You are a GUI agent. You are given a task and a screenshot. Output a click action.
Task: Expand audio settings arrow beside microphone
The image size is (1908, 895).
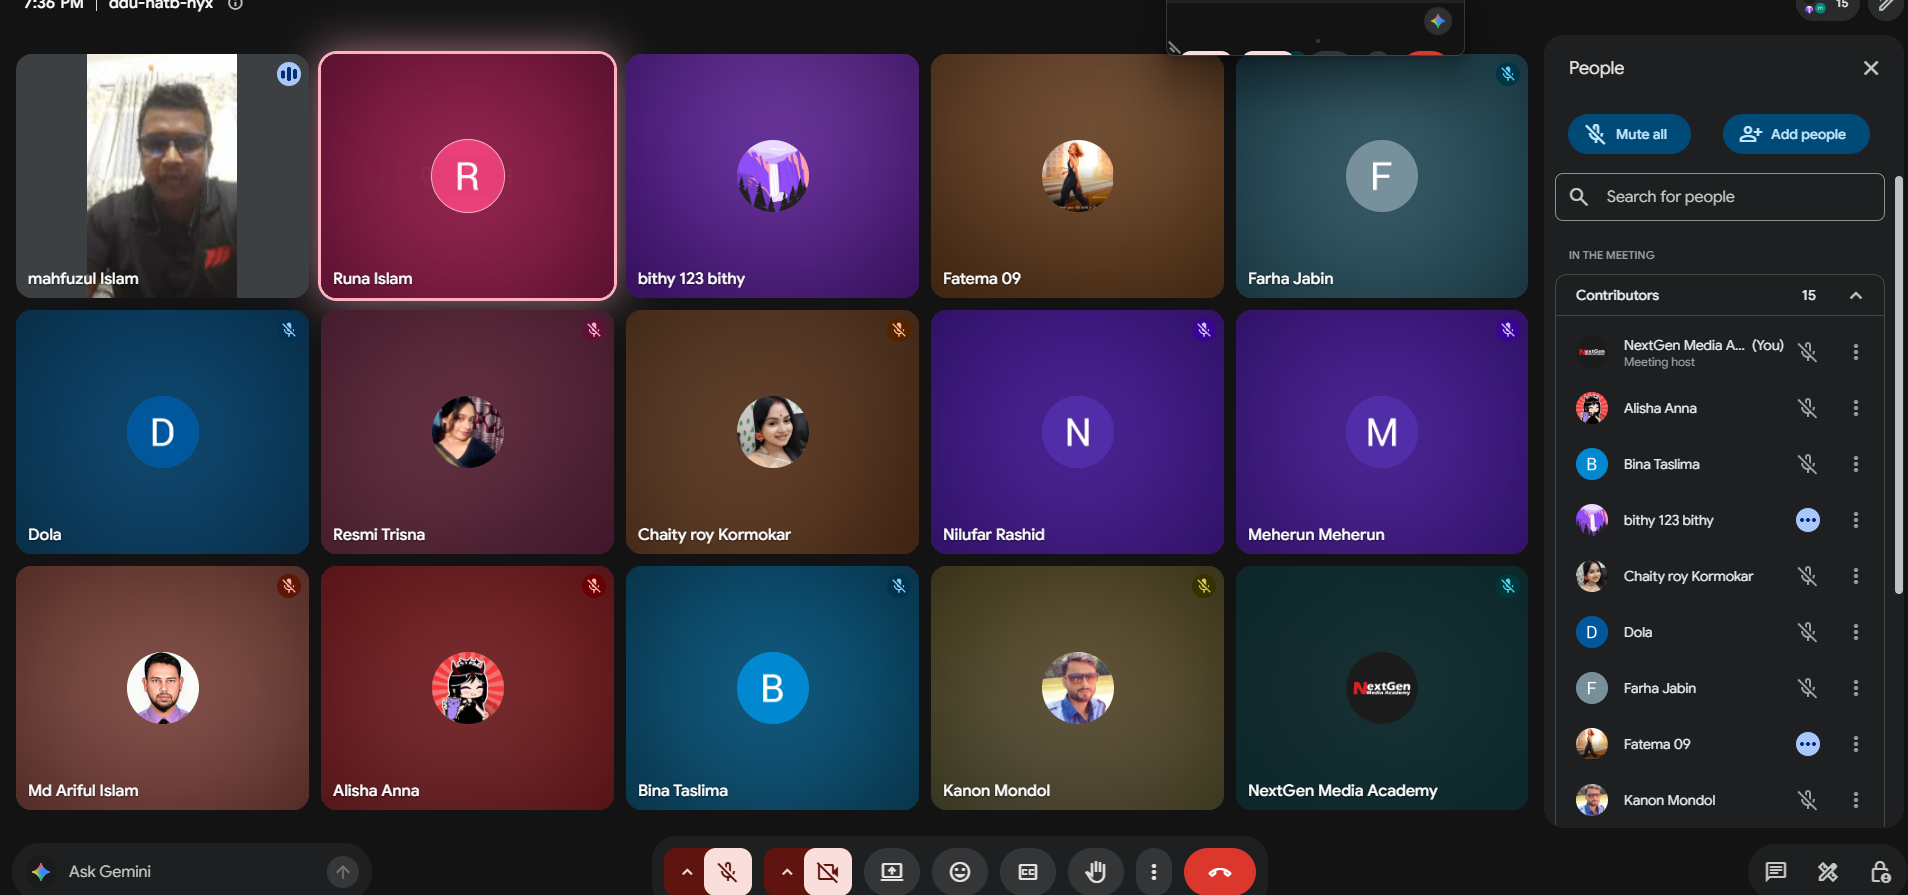coord(687,872)
